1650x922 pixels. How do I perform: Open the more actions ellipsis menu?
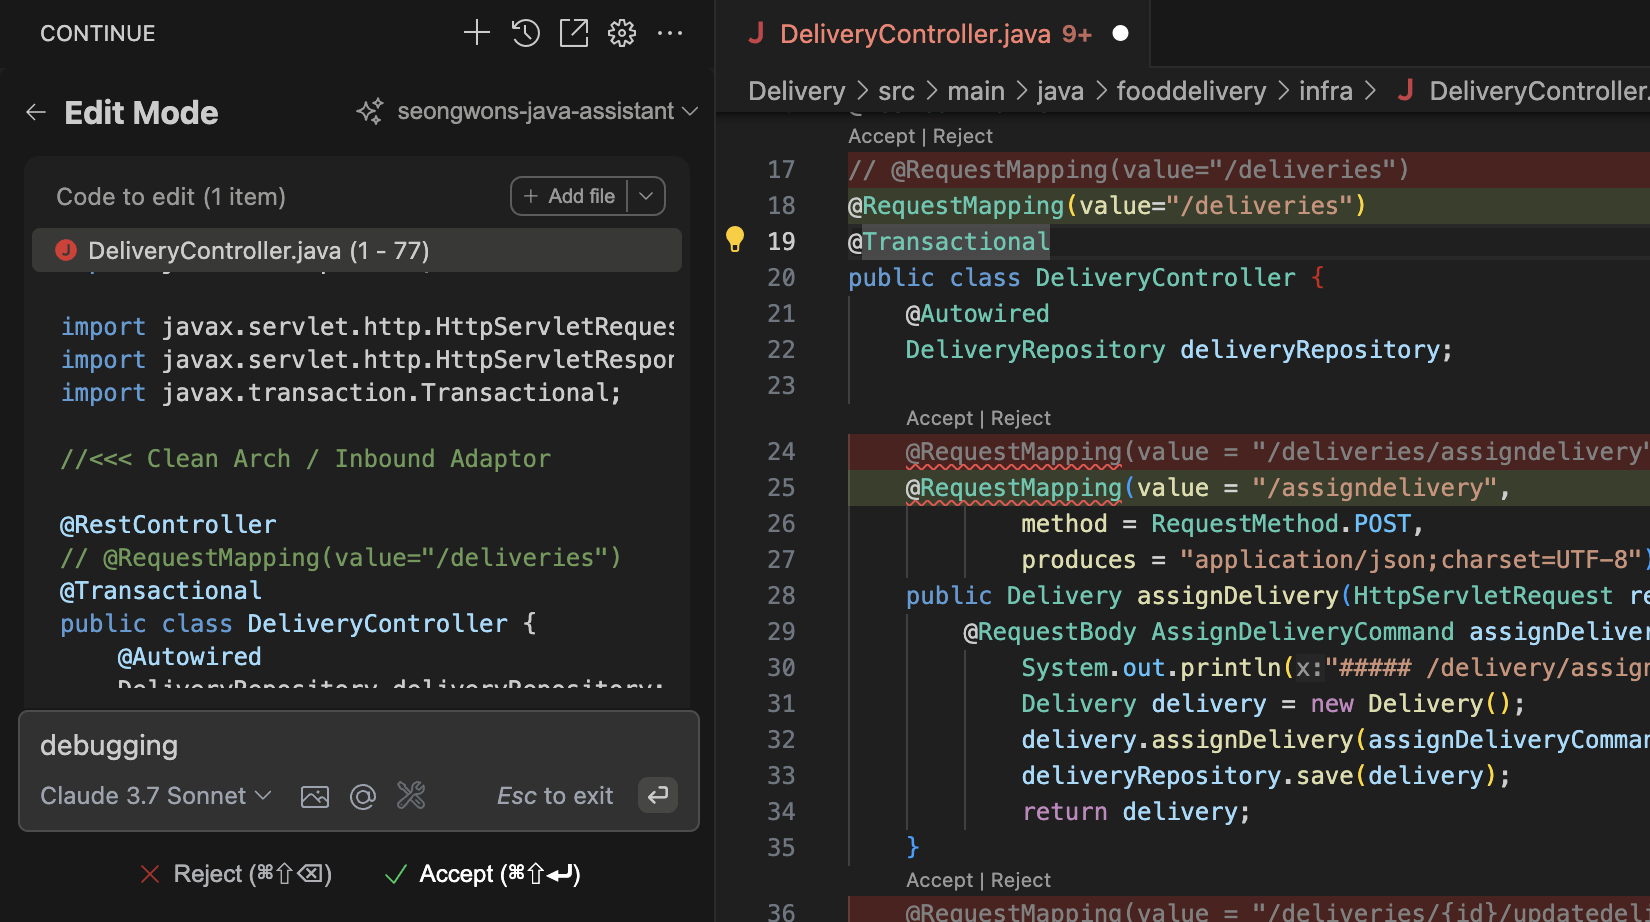[x=670, y=33]
